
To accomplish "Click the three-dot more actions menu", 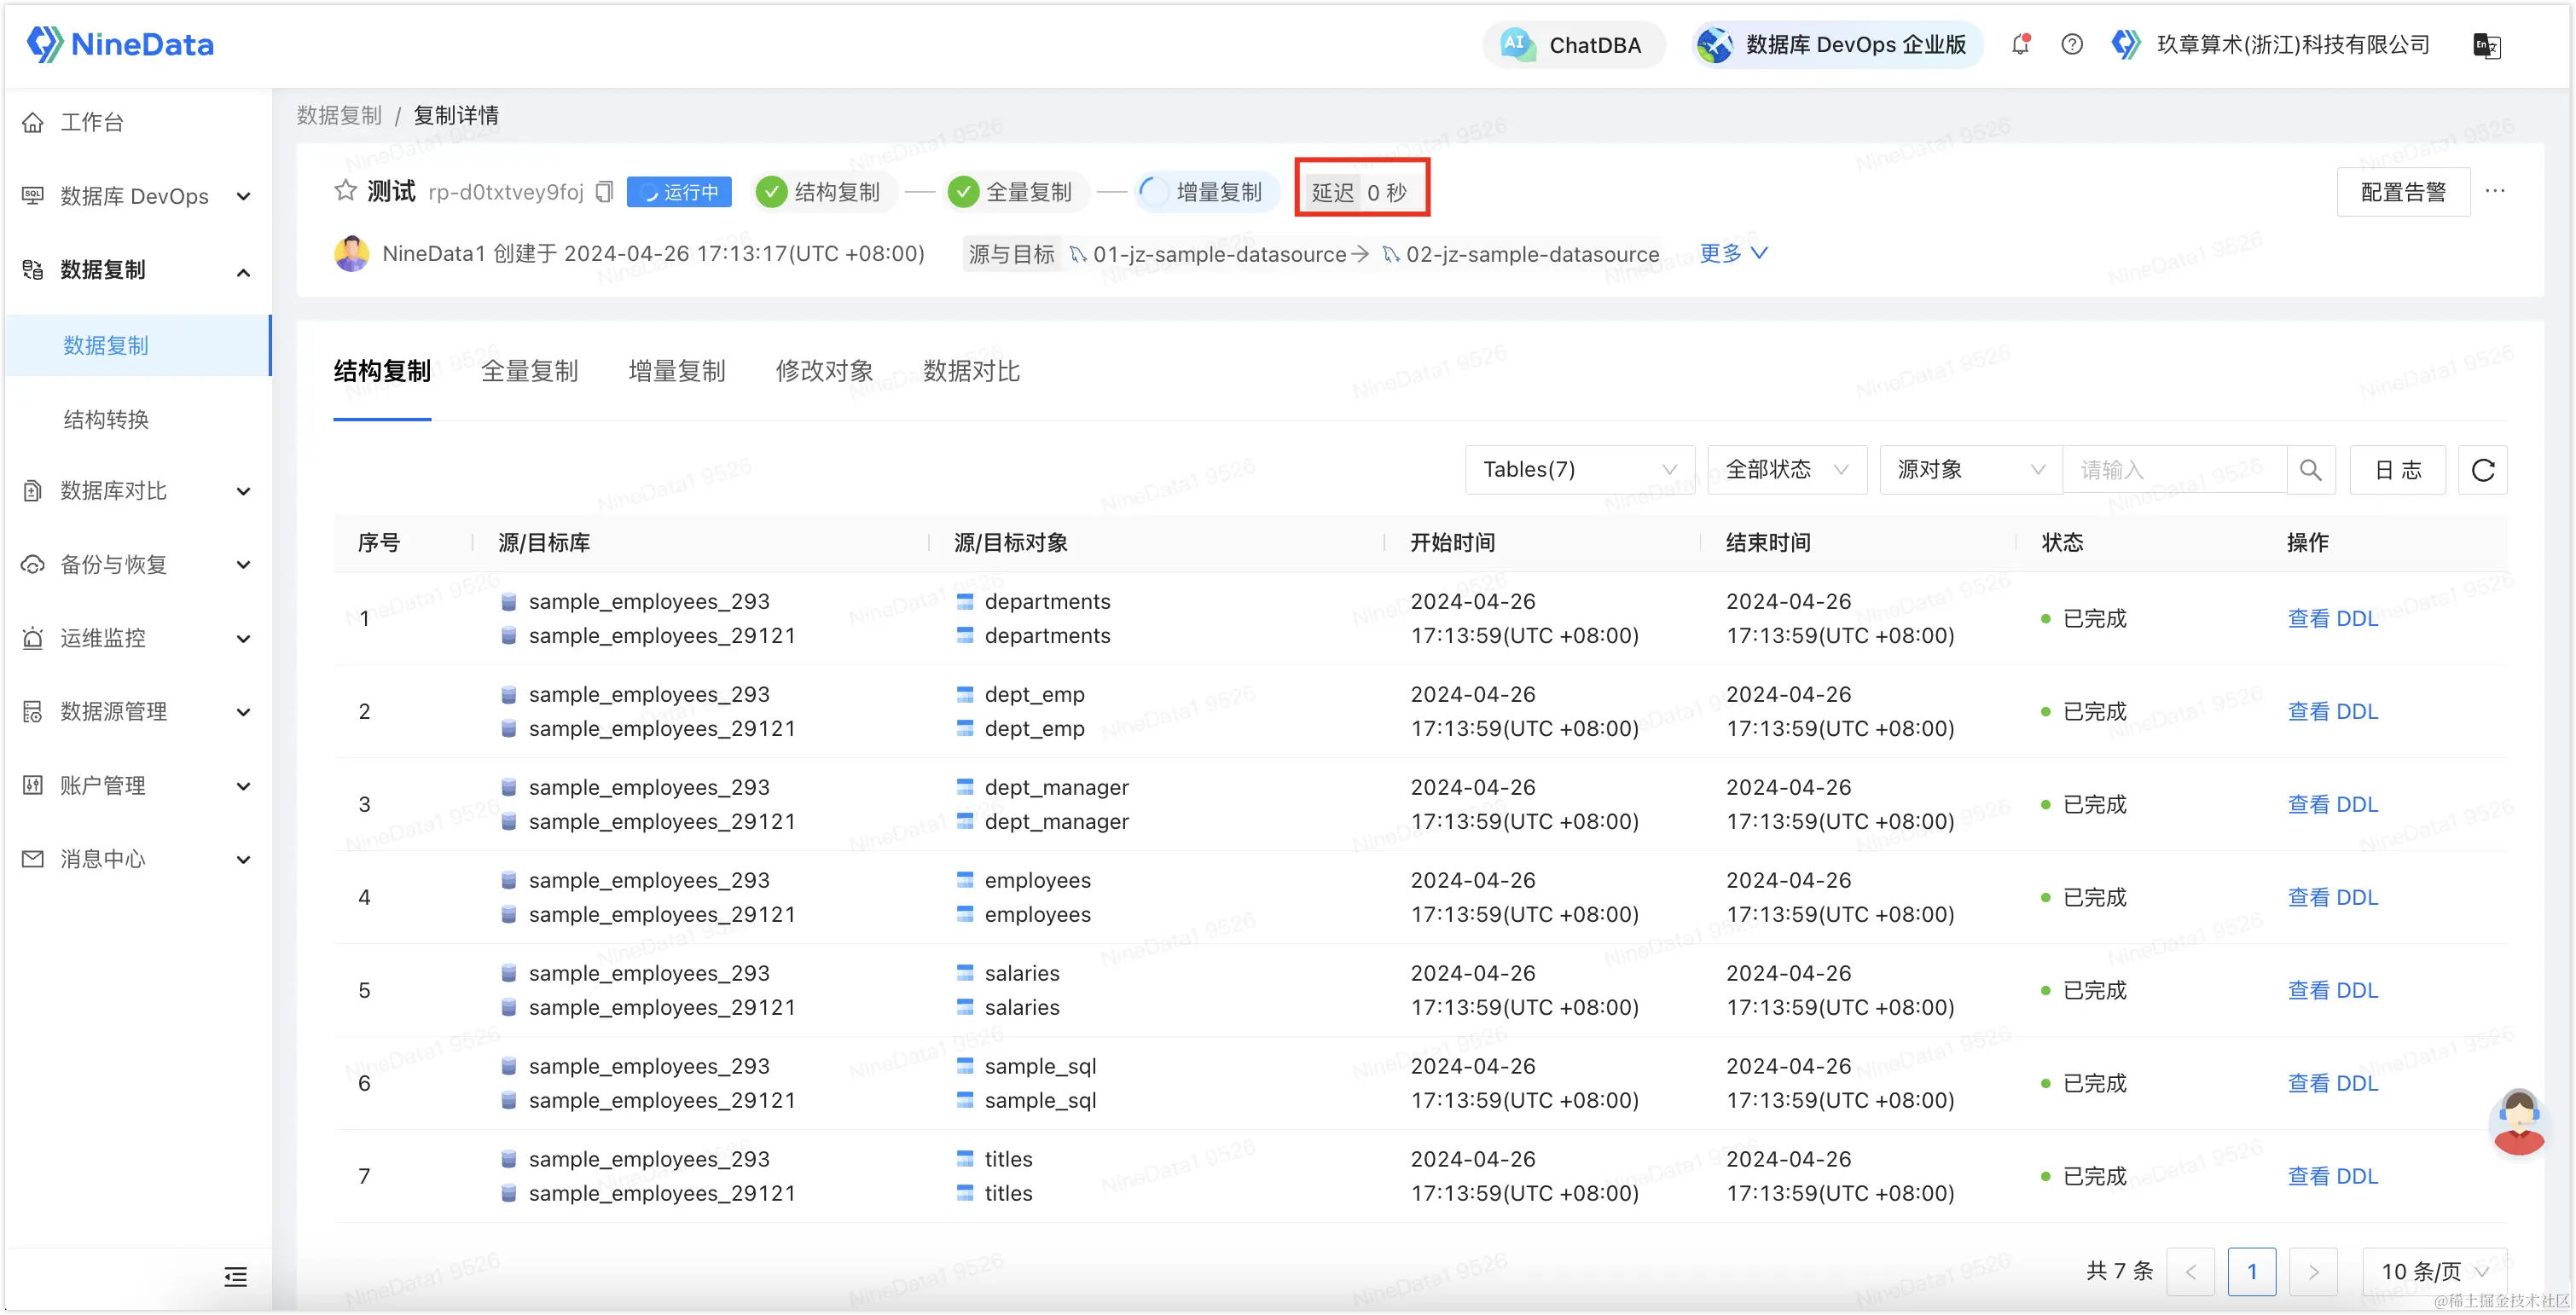I will tap(2495, 191).
